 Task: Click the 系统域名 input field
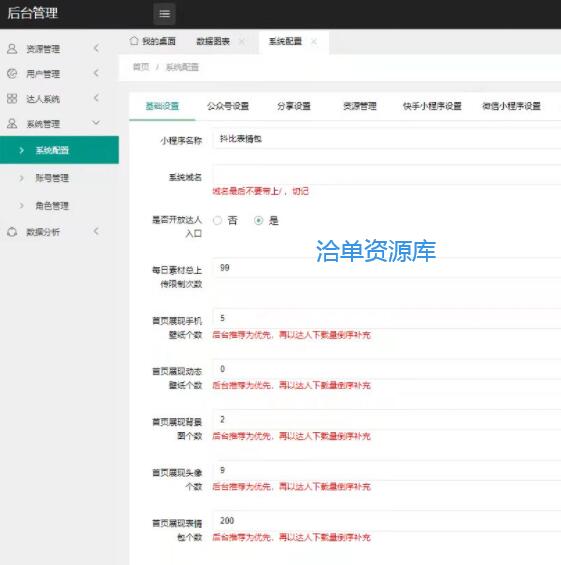click(x=387, y=175)
